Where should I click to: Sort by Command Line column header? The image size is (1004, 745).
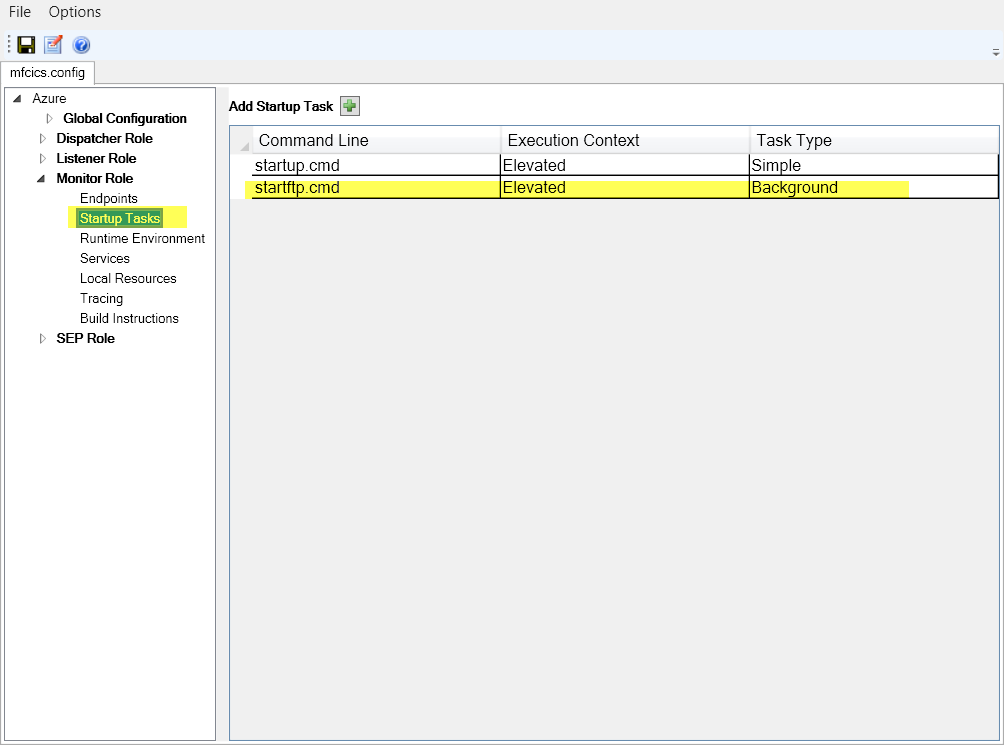click(313, 140)
